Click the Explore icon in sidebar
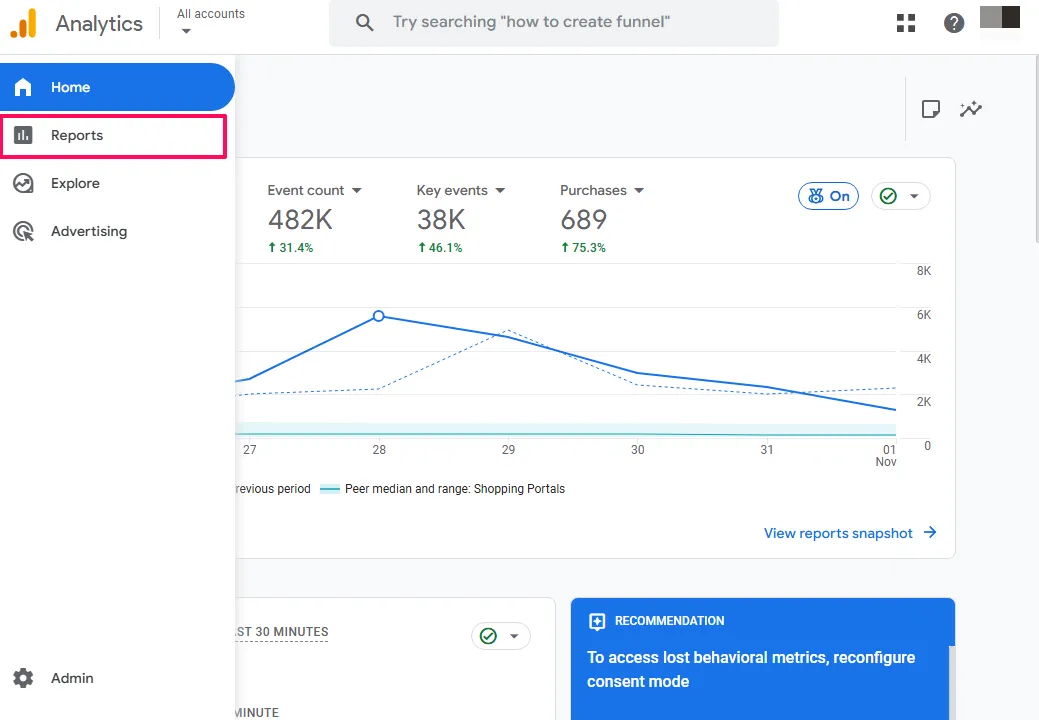Screen dimensions: 1039x720 coord(23,183)
